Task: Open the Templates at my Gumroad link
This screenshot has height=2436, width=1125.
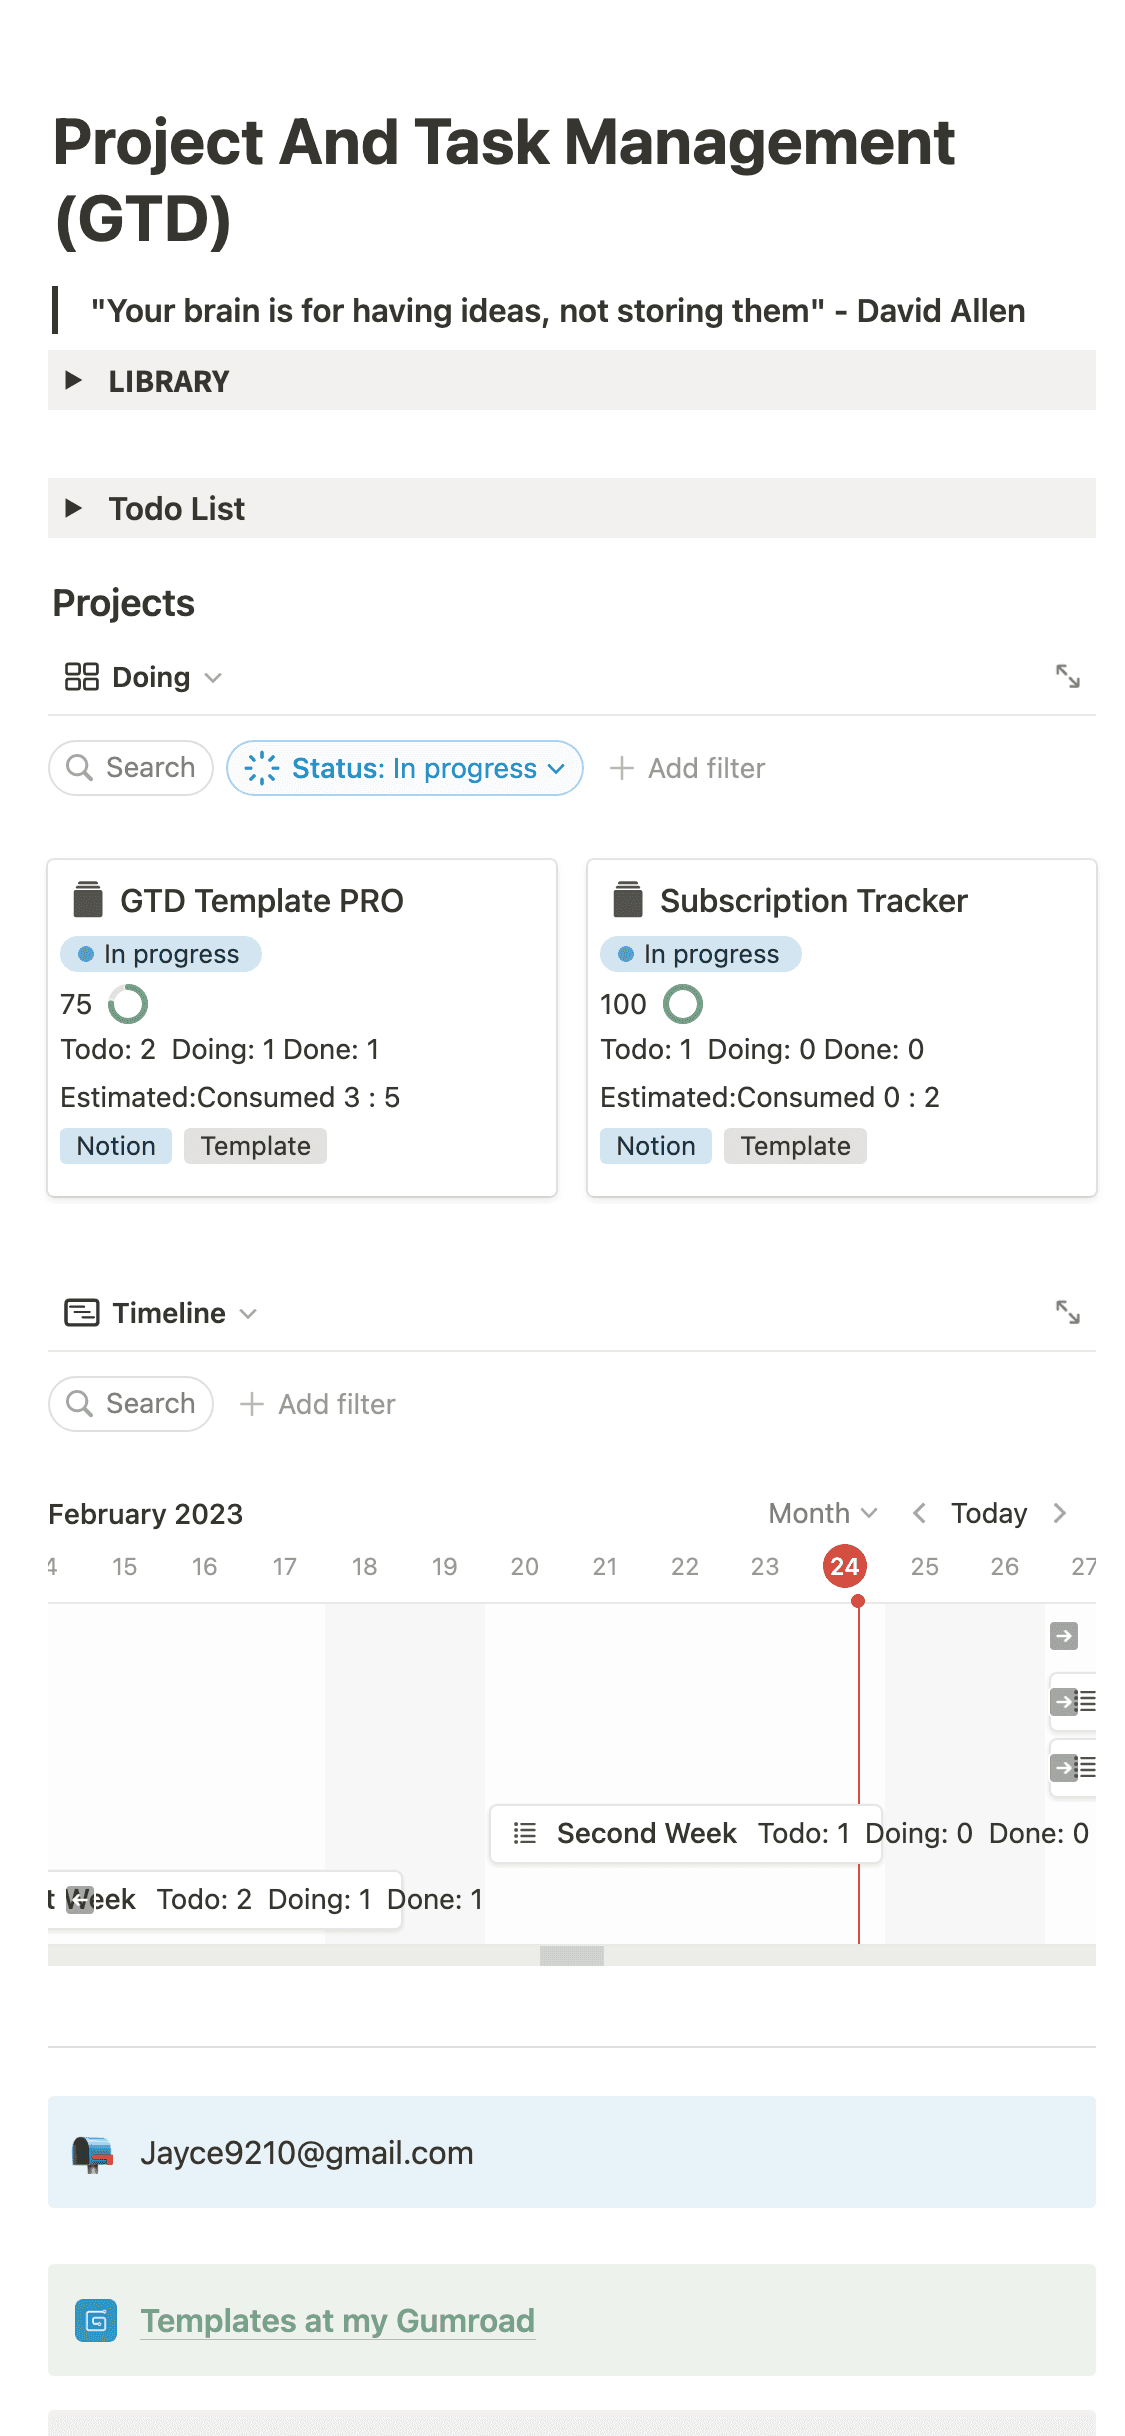Action: coord(337,2320)
